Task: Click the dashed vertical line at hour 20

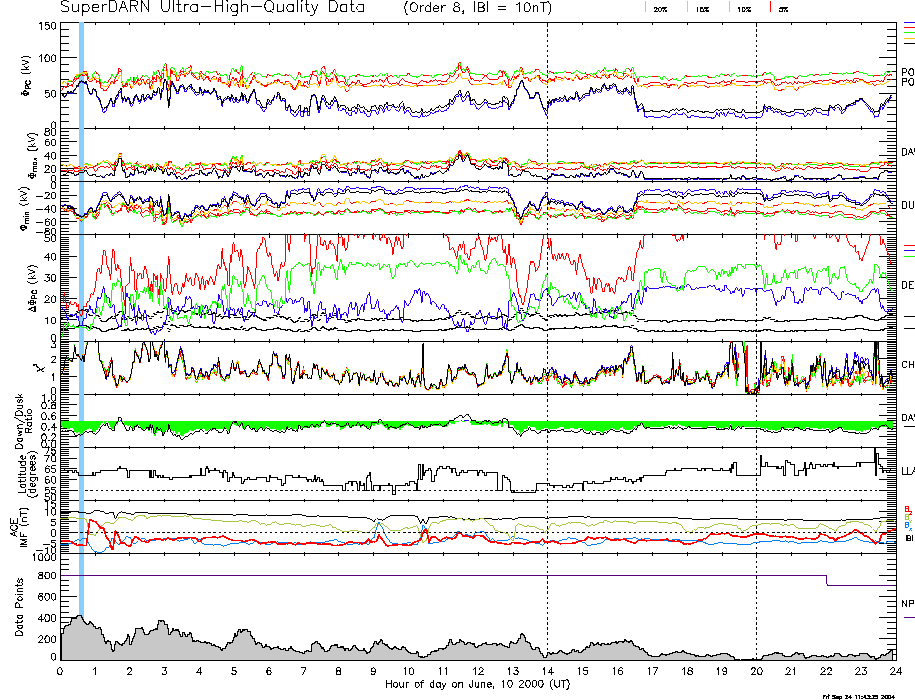Action: click(756, 300)
